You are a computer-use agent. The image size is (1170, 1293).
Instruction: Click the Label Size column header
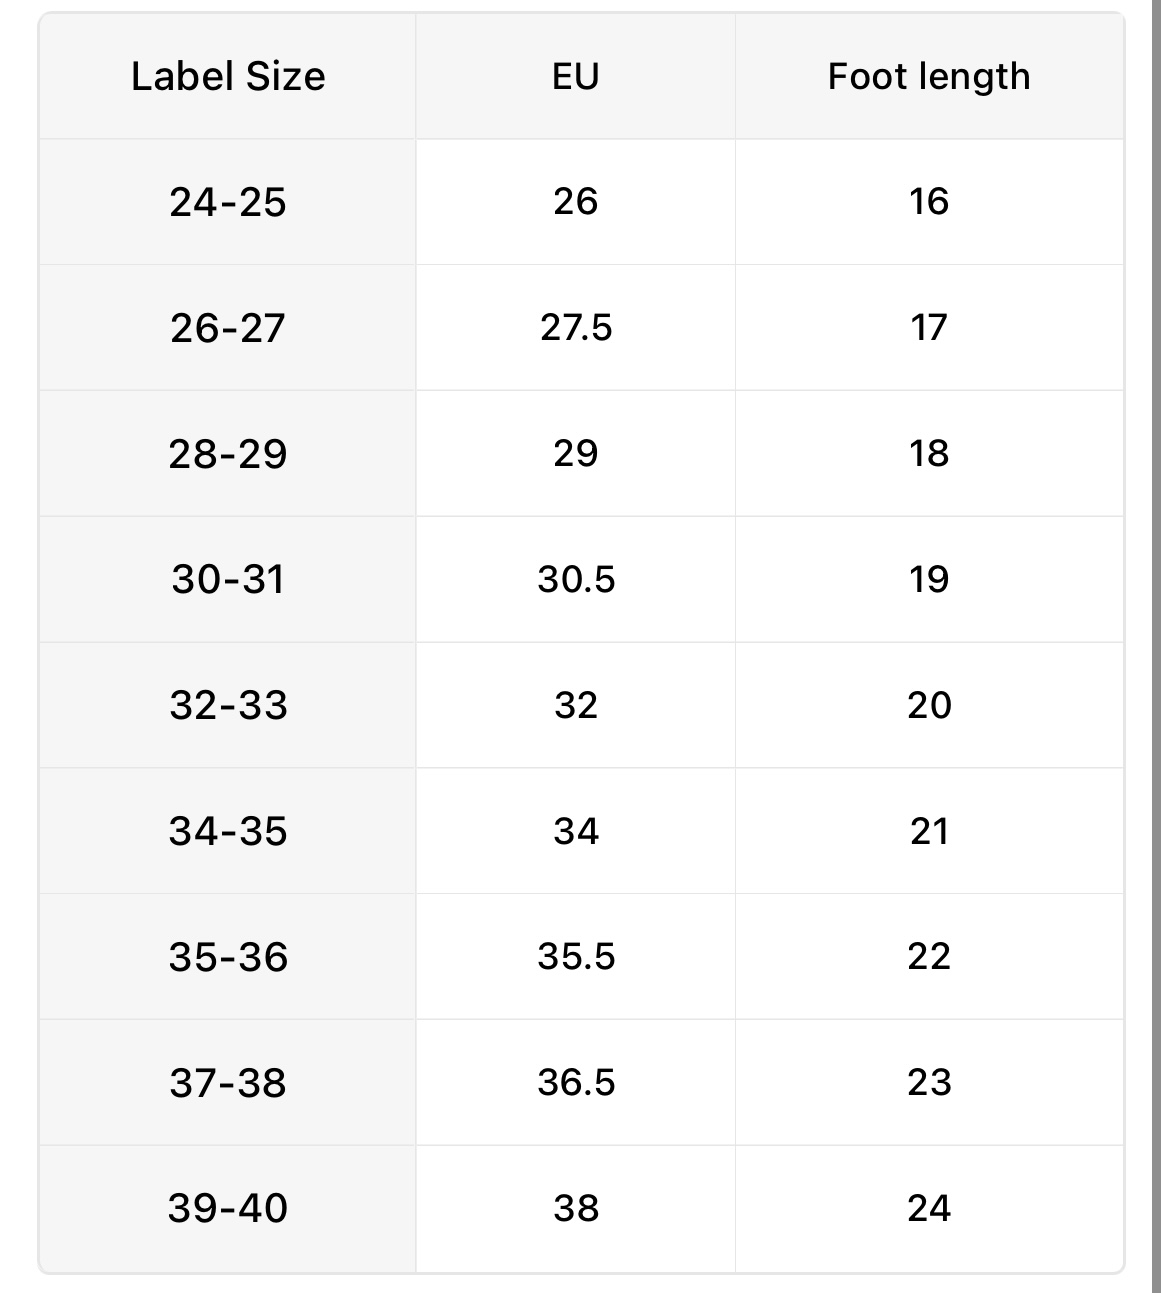pos(228,77)
